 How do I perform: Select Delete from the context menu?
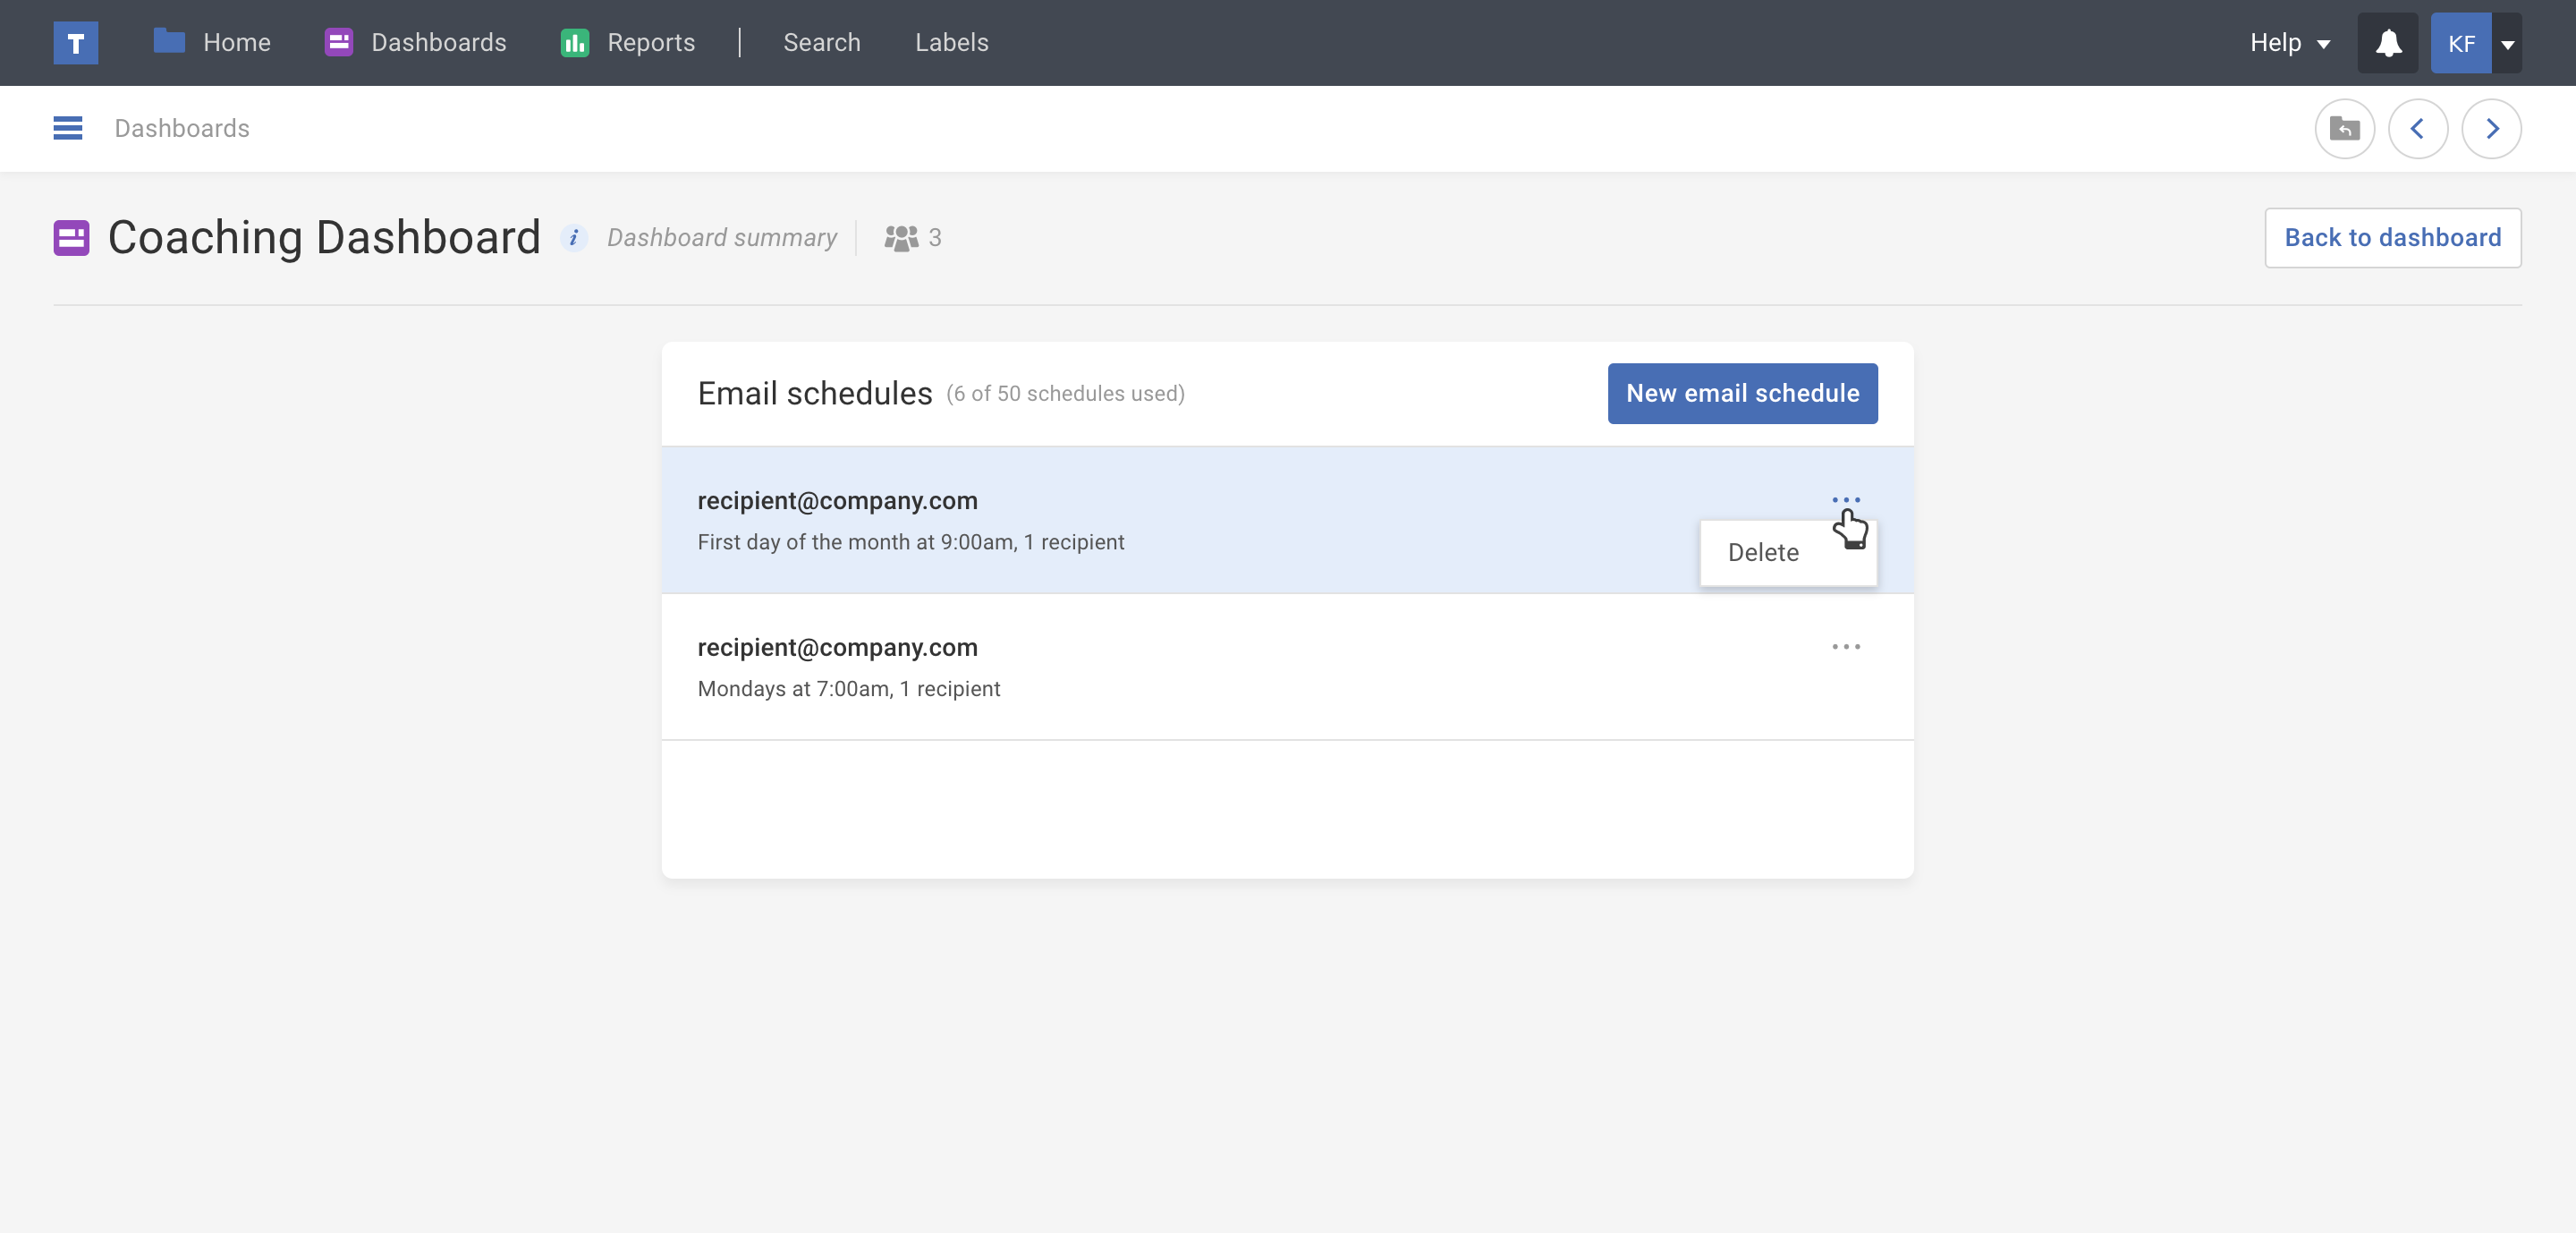coord(1763,552)
